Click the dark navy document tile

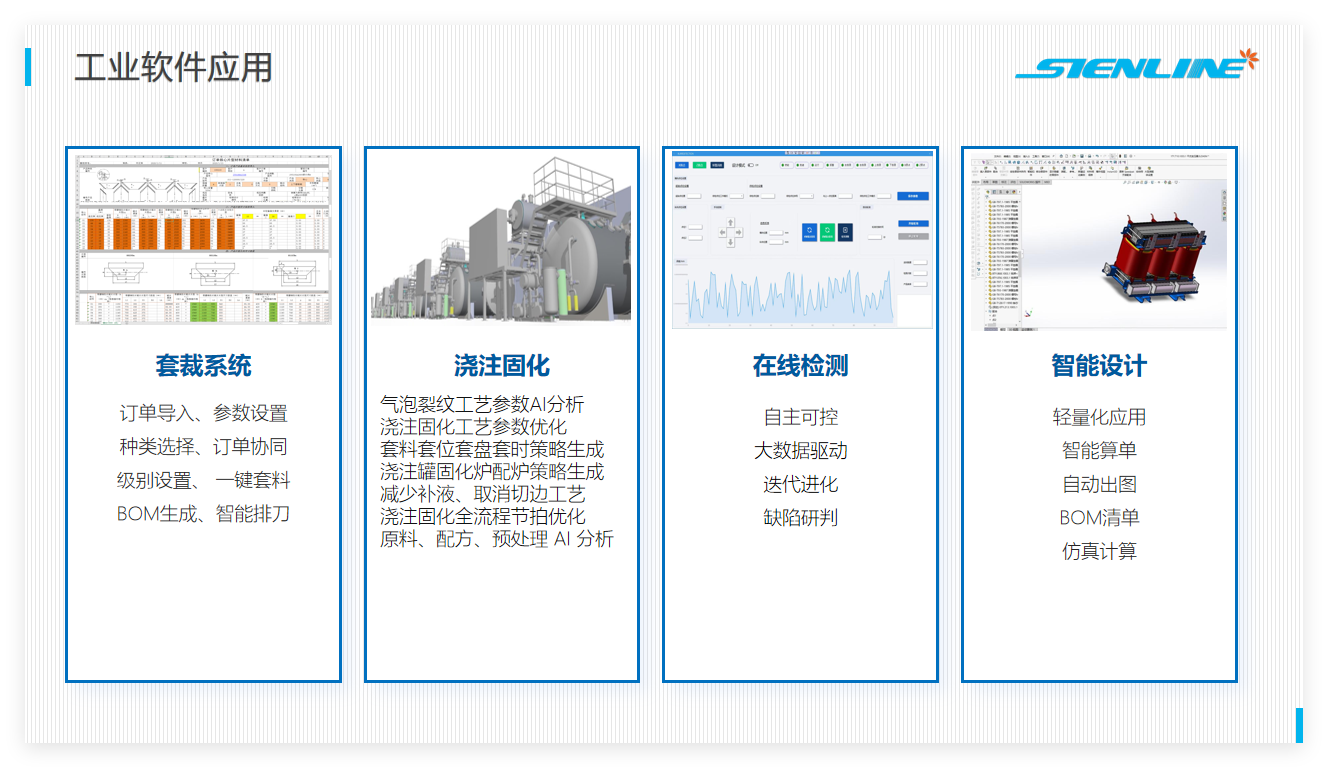coord(845,232)
